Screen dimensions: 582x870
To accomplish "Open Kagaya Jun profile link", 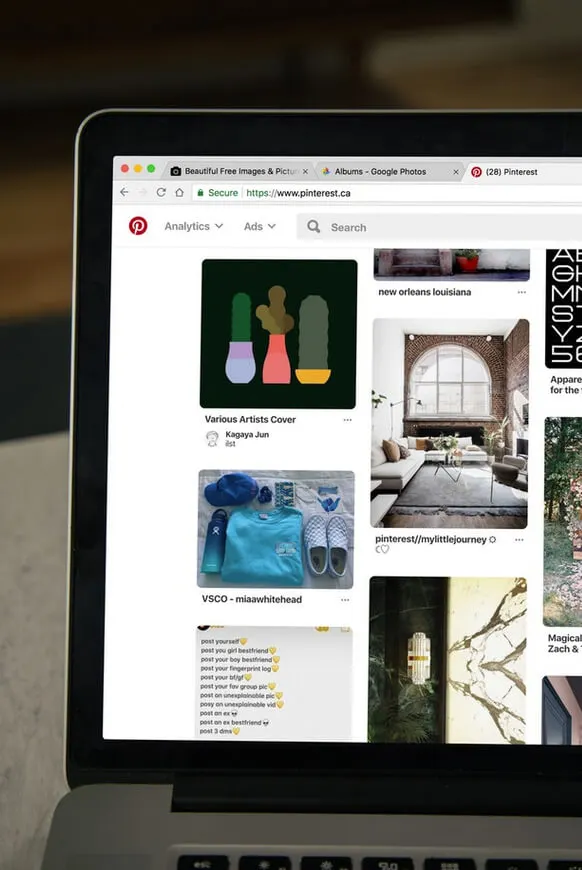I will point(247,434).
